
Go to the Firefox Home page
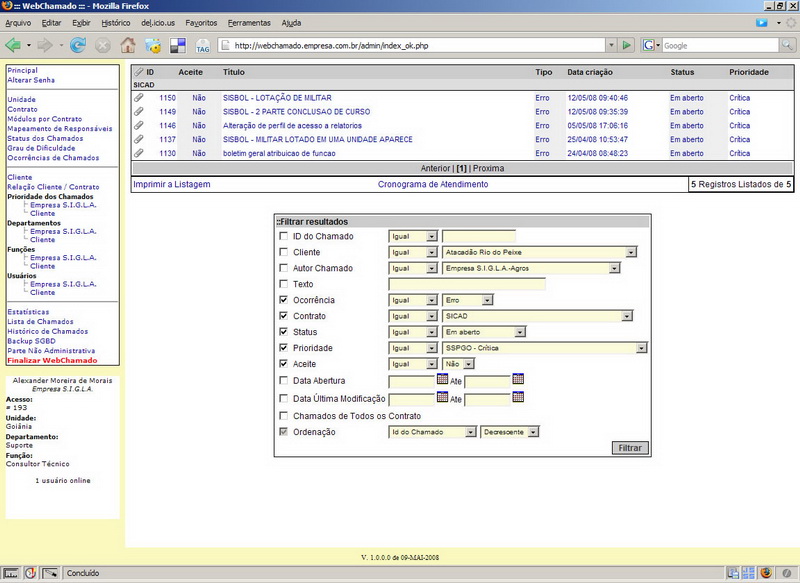pos(128,45)
